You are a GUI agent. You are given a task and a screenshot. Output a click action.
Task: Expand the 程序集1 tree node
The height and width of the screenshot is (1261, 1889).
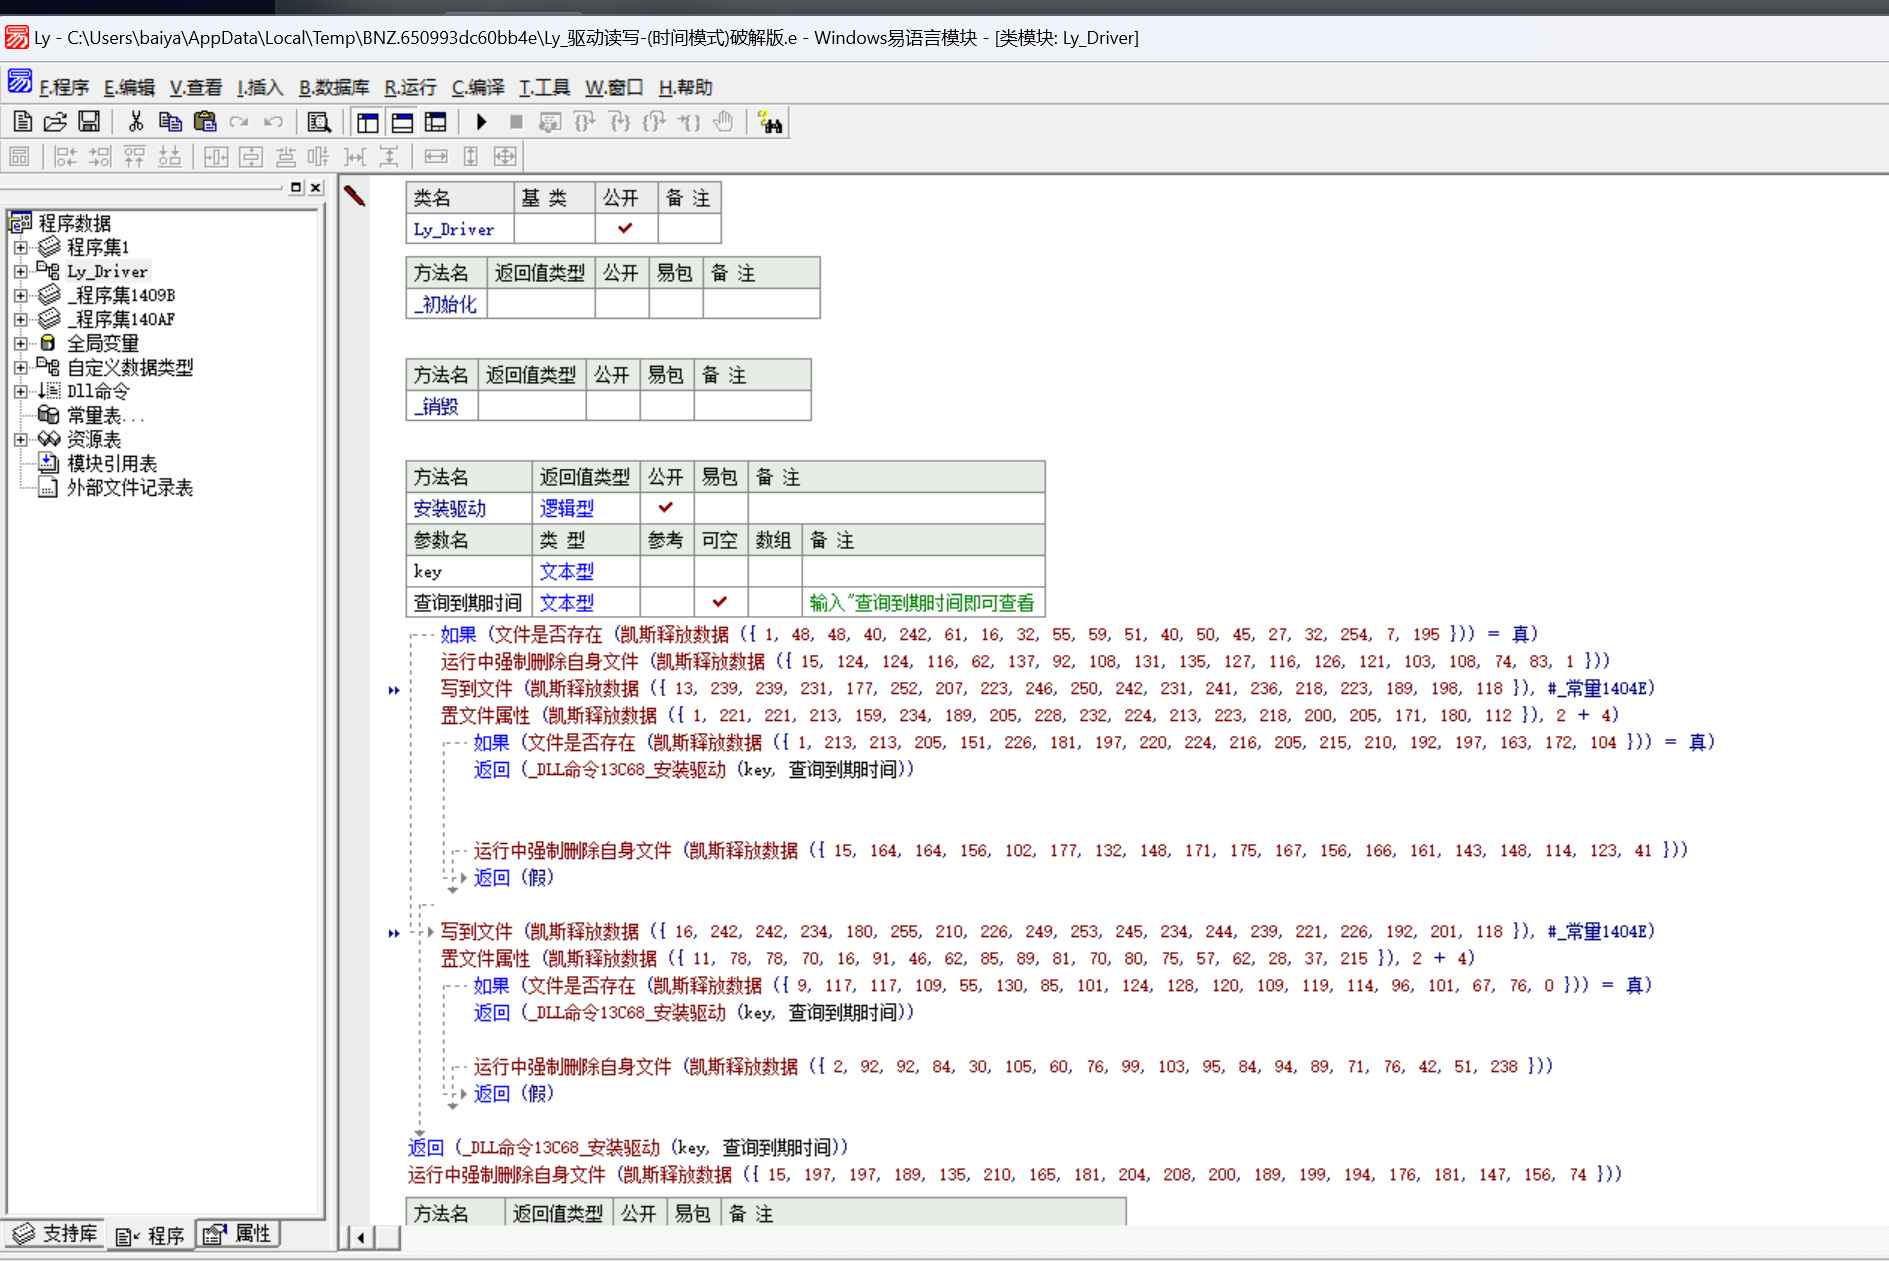pyautogui.click(x=20, y=247)
